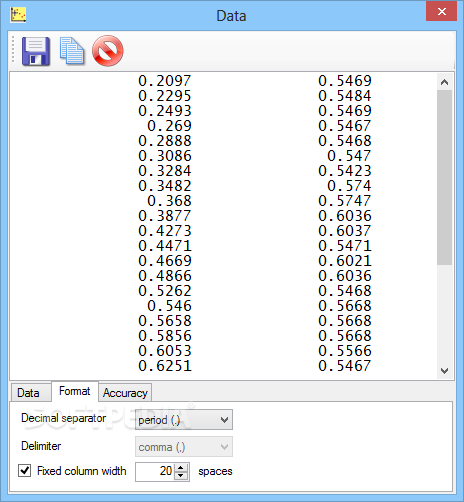Click the value 0.2097
Viewport: 464px width, 502px height.
[x=165, y=81]
